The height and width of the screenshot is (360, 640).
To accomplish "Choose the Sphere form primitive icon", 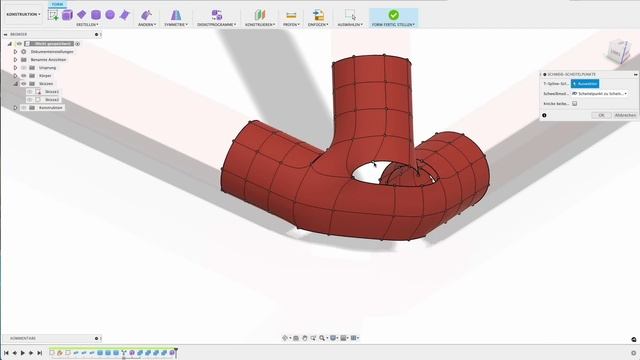I will 110,15.
